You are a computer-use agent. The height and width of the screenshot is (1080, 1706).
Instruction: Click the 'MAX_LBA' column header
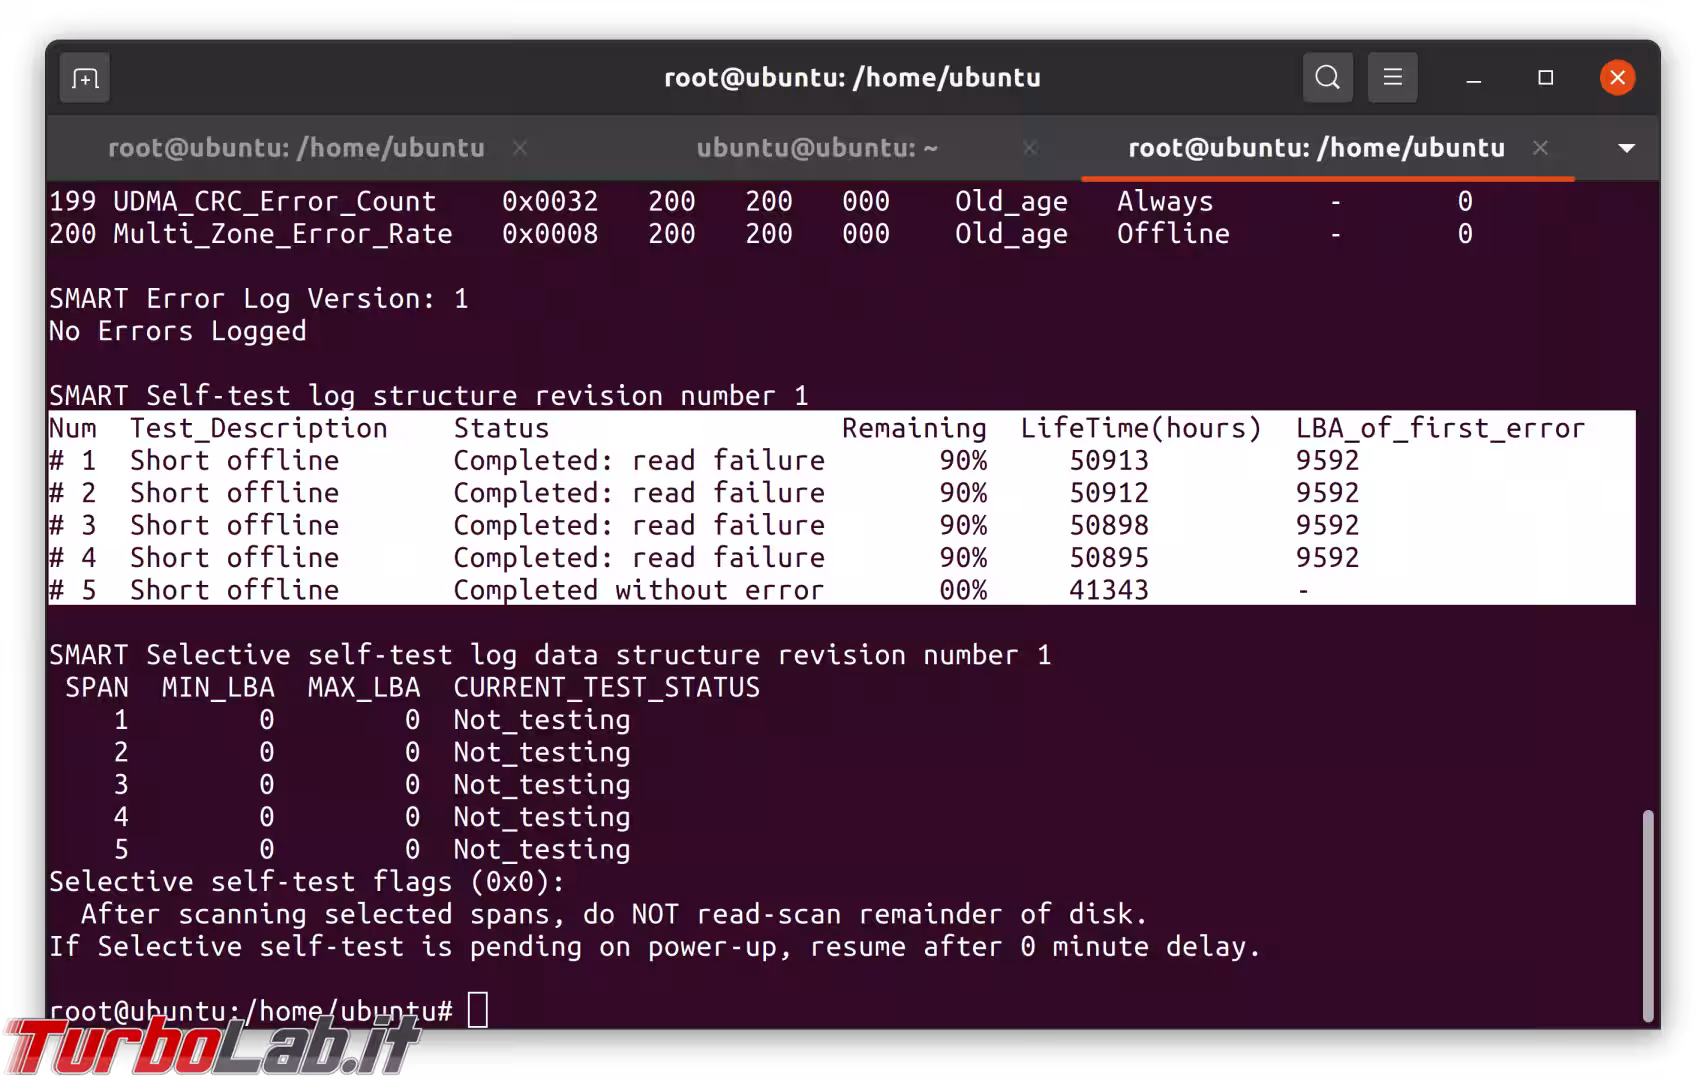(364, 688)
